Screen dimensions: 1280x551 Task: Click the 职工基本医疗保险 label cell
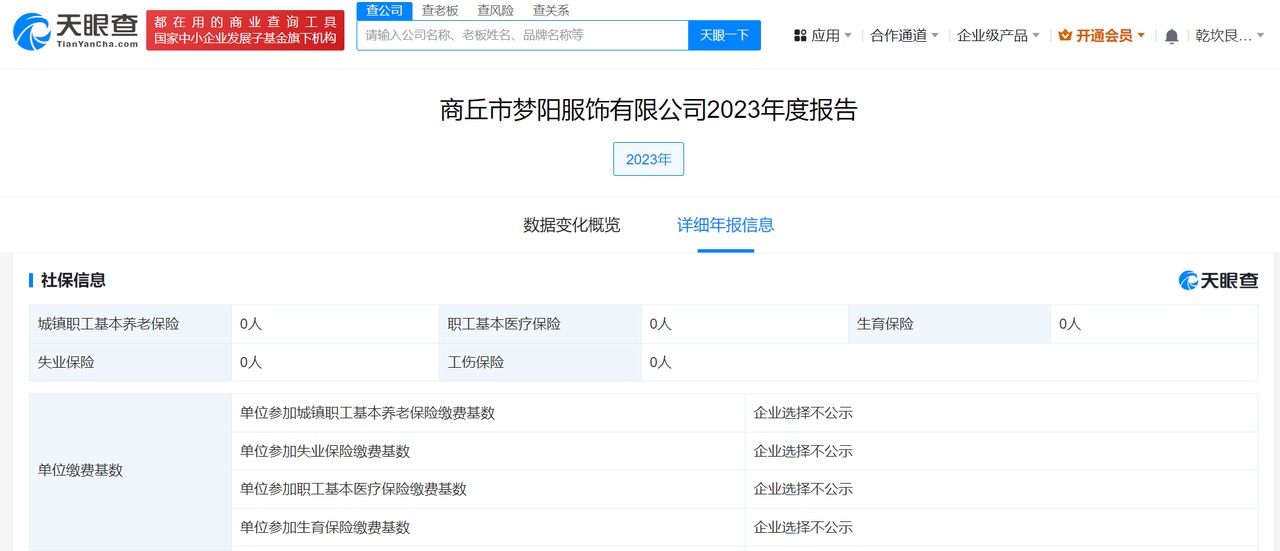540,324
